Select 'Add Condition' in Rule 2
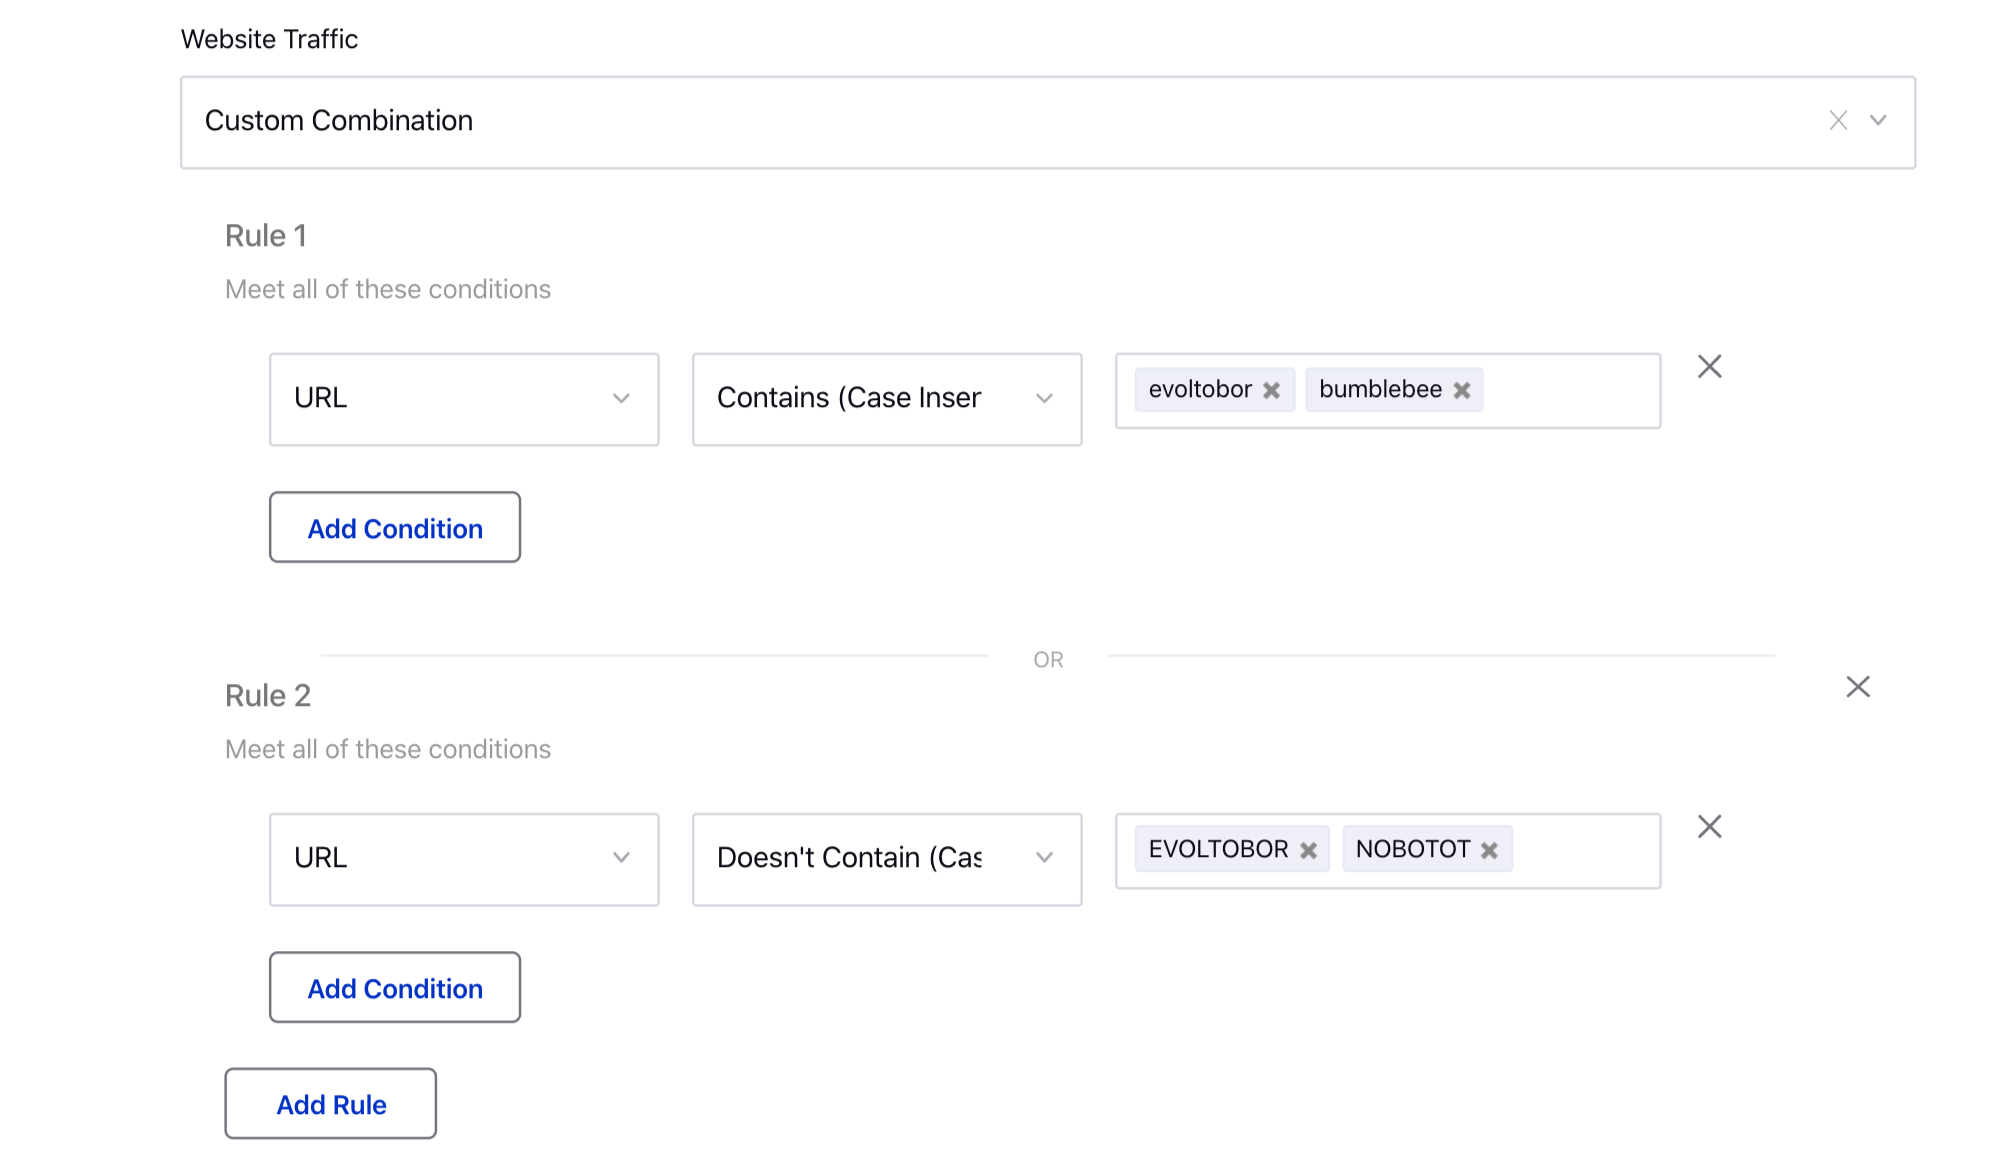Screen dimensions: 1992x1152 click(395, 987)
